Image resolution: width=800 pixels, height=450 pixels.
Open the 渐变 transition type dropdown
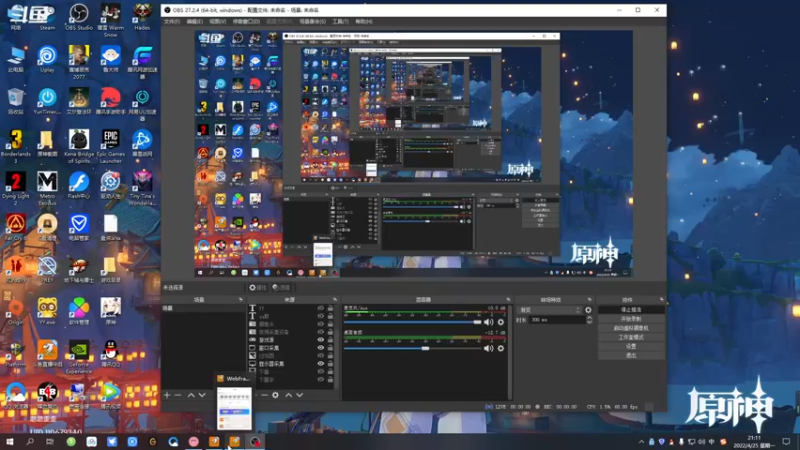click(549, 310)
